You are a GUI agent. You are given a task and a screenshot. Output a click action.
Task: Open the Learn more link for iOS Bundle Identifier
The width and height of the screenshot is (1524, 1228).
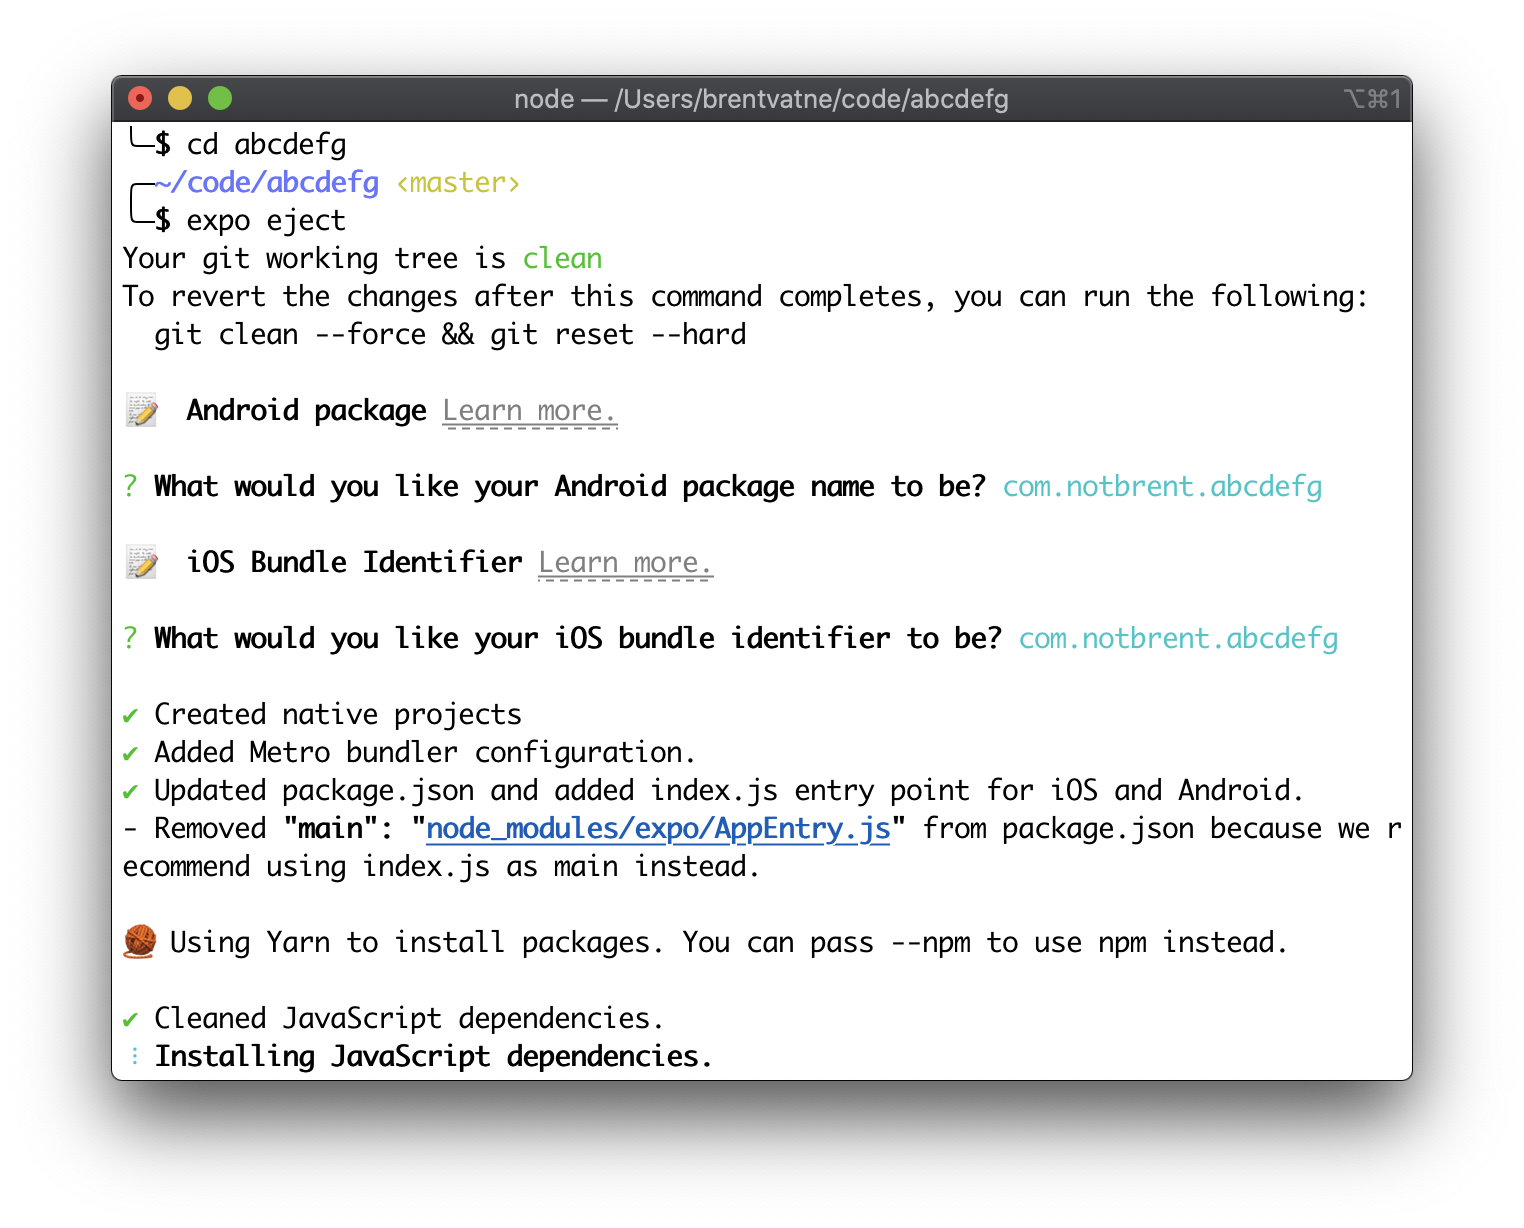point(625,562)
